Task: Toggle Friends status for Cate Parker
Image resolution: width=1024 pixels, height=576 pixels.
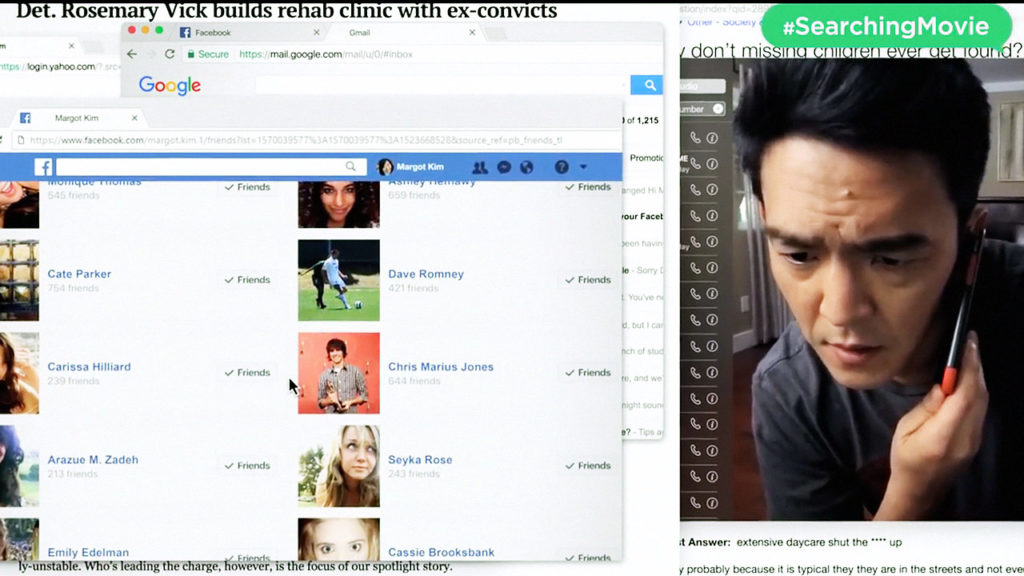Action: [x=248, y=280]
